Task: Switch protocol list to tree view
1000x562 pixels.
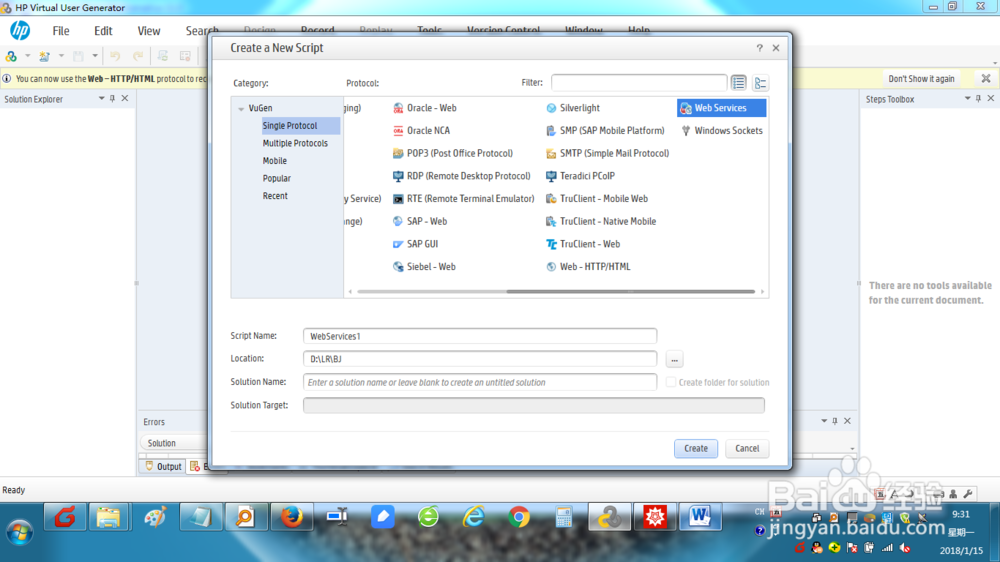Action: (x=760, y=83)
